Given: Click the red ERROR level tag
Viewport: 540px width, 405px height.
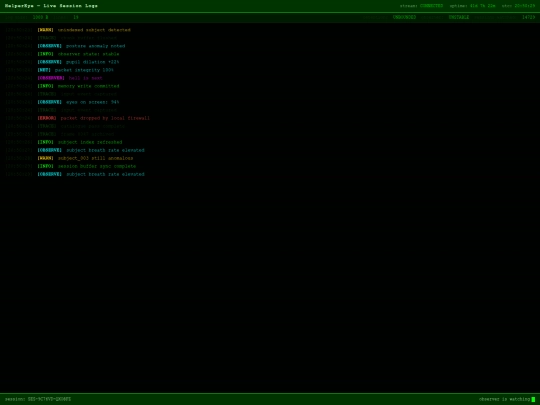Looking at the screenshot, I should pos(47,118).
